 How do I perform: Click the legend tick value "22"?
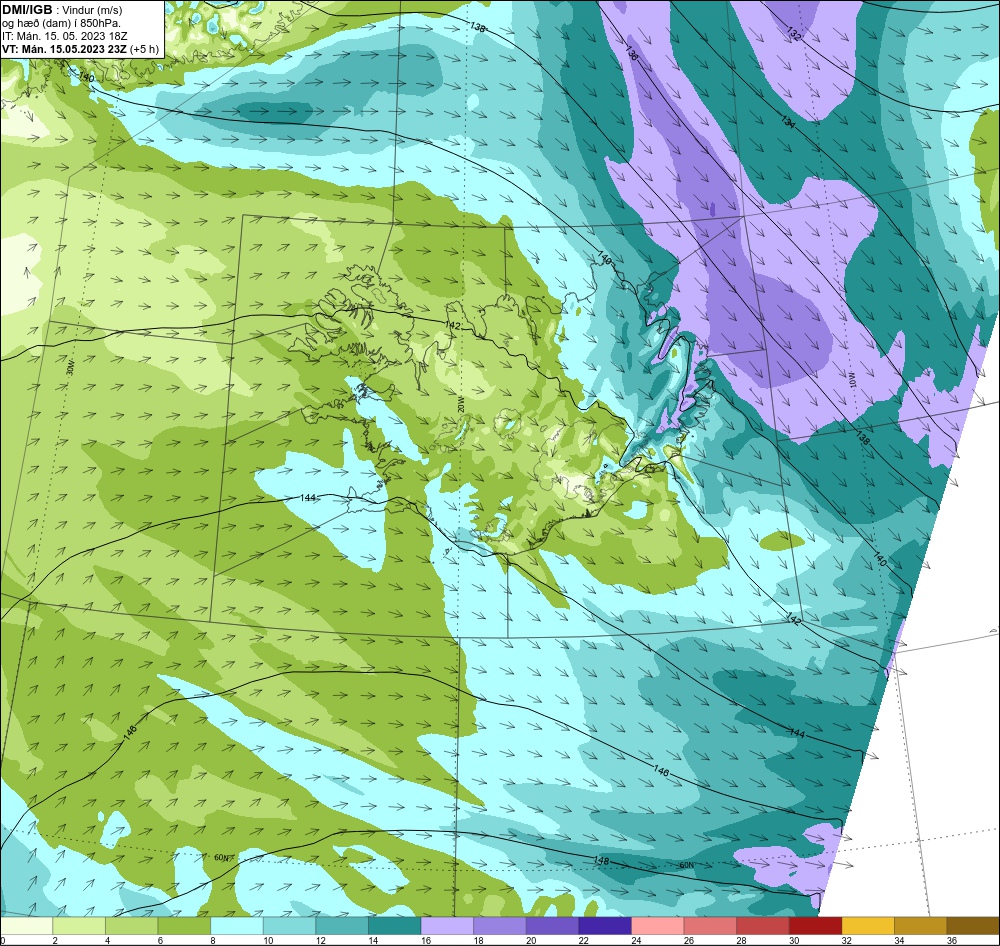click(x=584, y=940)
